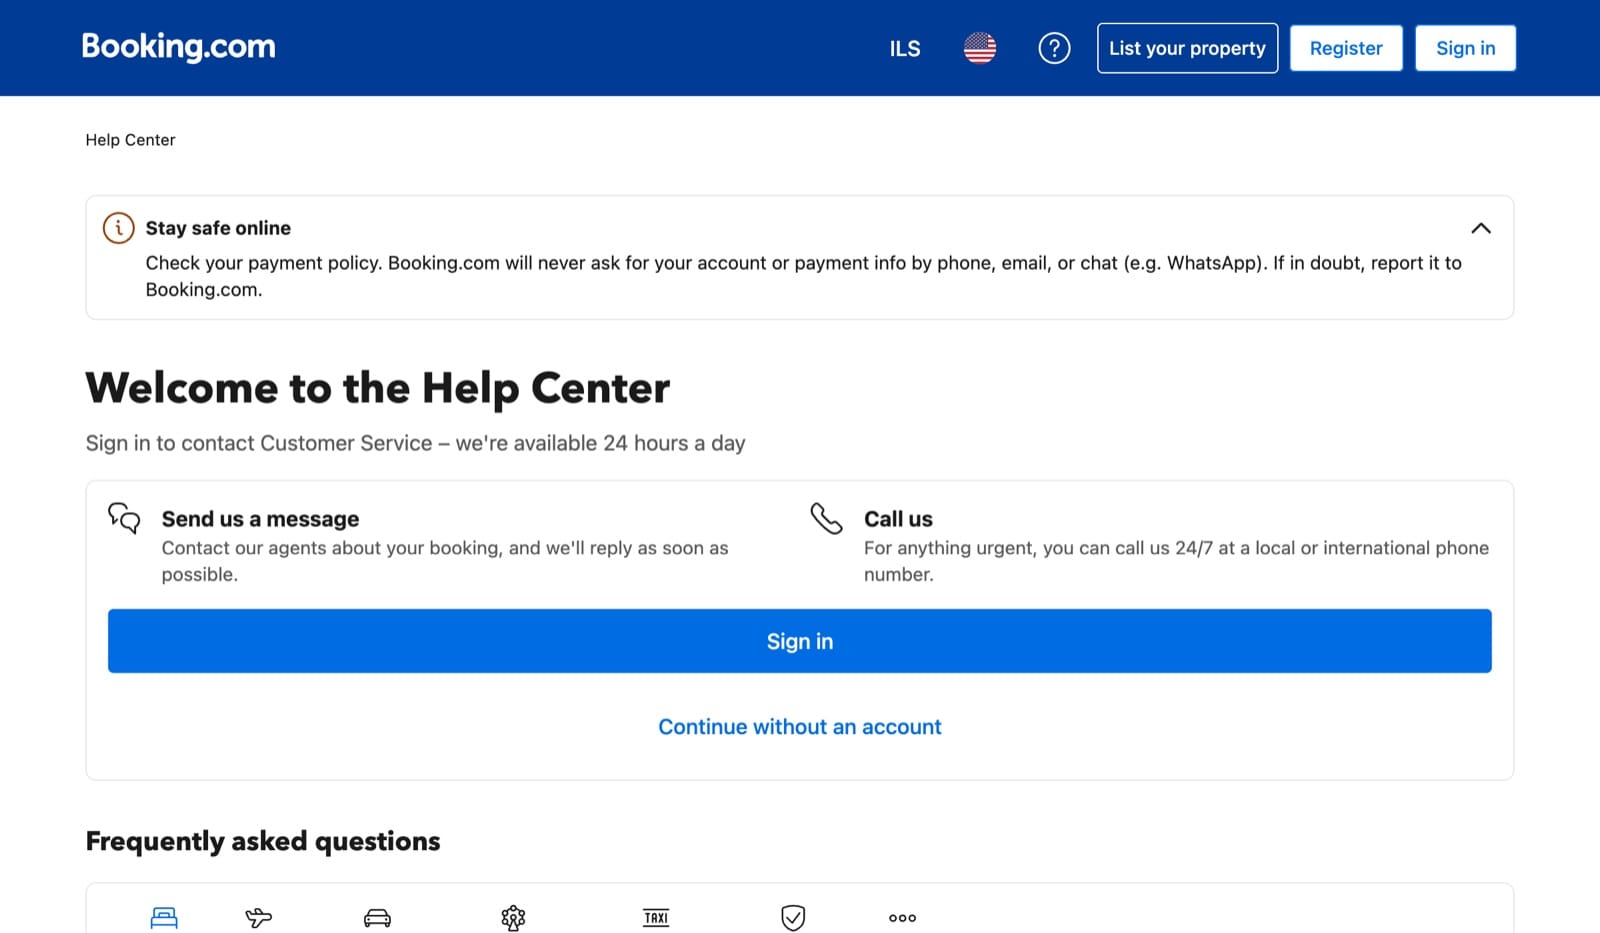Viewport: 1600px width, 933px height.
Task: Click the Send us a message chat icon
Action: (x=124, y=518)
